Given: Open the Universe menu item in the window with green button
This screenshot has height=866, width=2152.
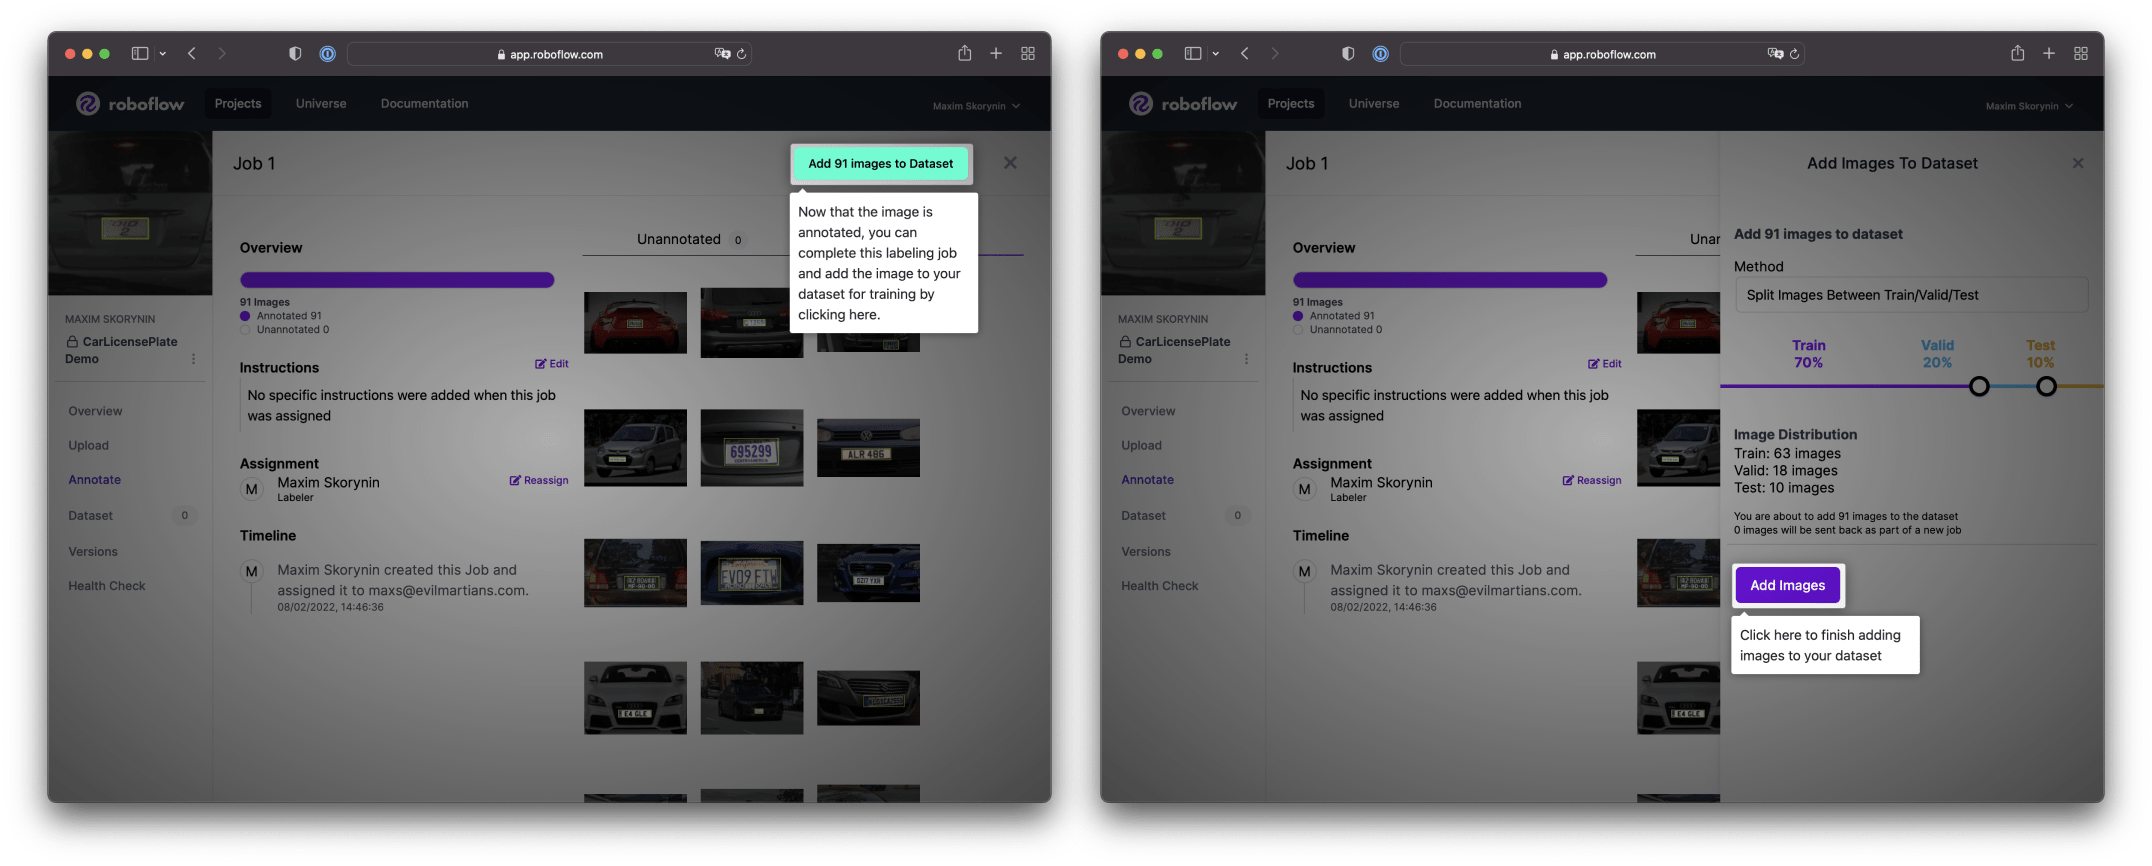Looking at the screenshot, I should pyautogui.click(x=321, y=104).
